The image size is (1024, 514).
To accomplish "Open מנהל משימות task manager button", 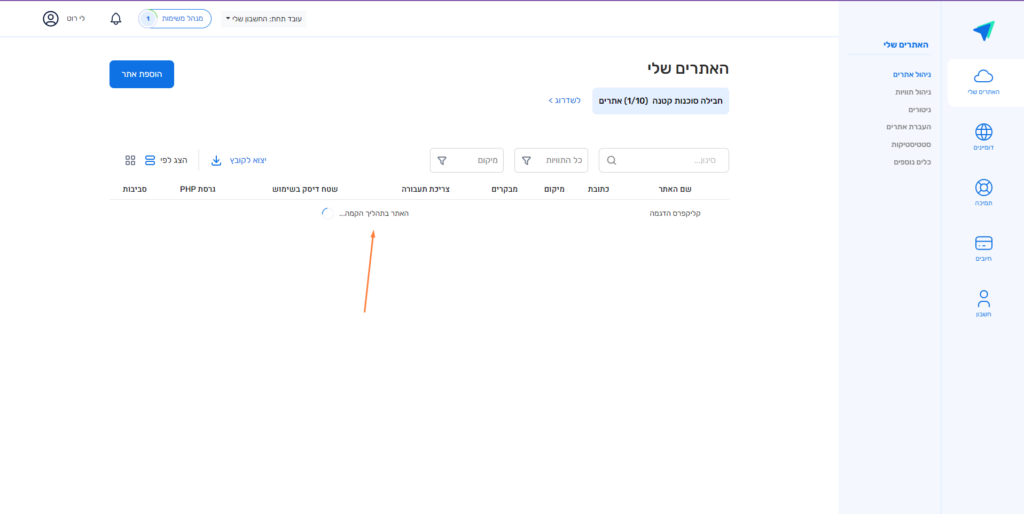I will (x=174, y=18).
